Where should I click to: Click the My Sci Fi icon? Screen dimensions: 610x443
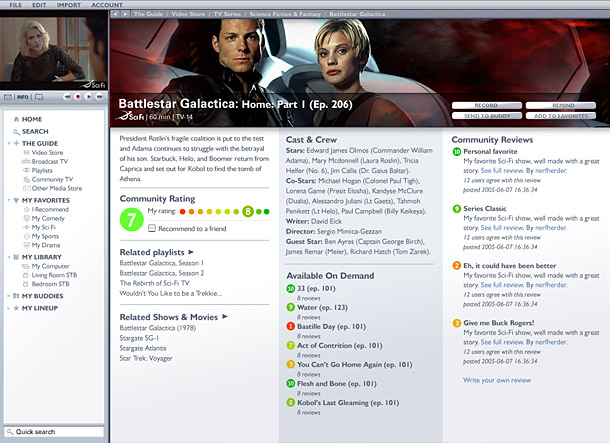click(x=26, y=227)
